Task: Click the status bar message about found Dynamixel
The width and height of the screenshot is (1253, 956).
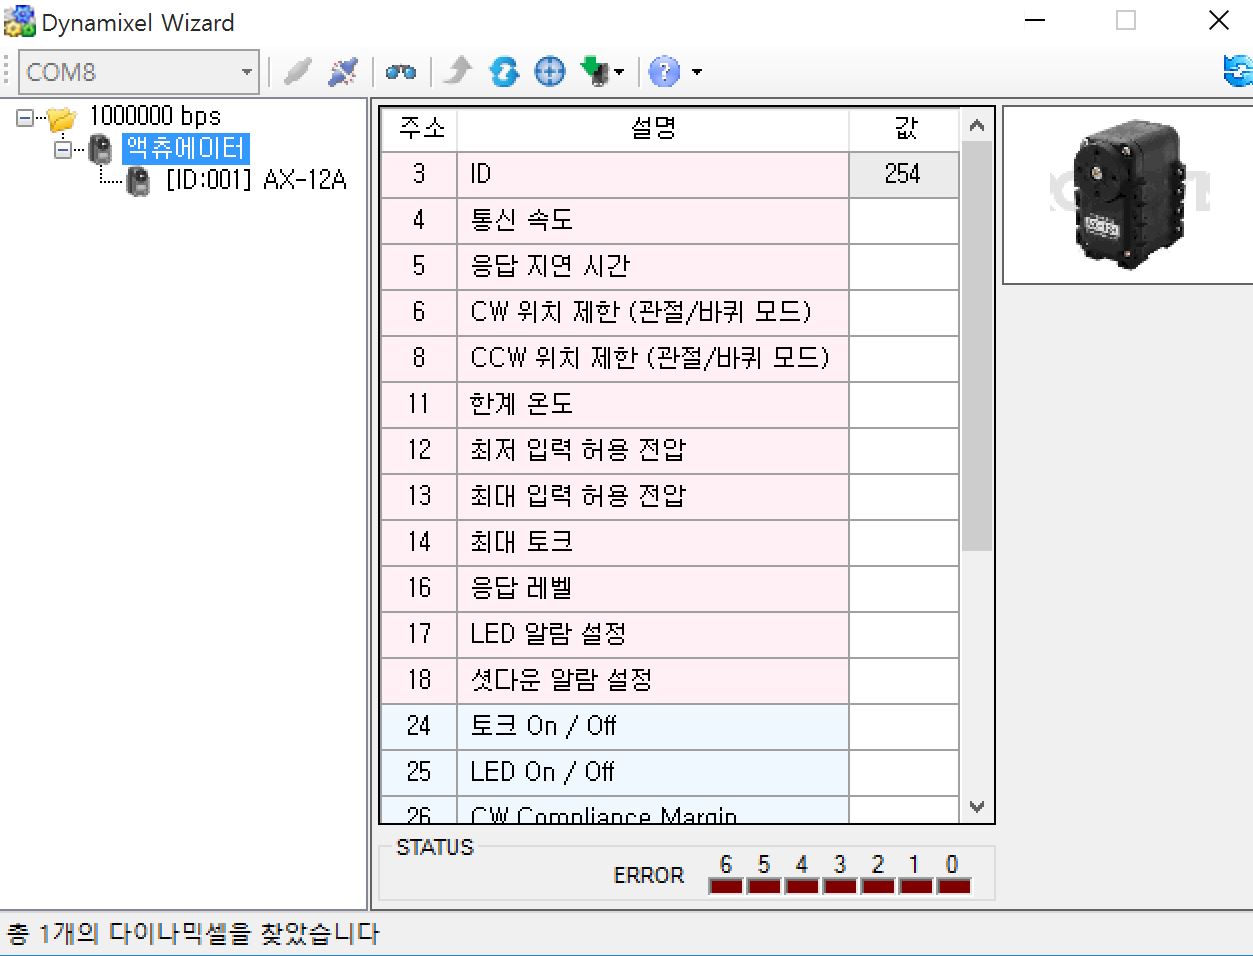Action: click(x=193, y=934)
